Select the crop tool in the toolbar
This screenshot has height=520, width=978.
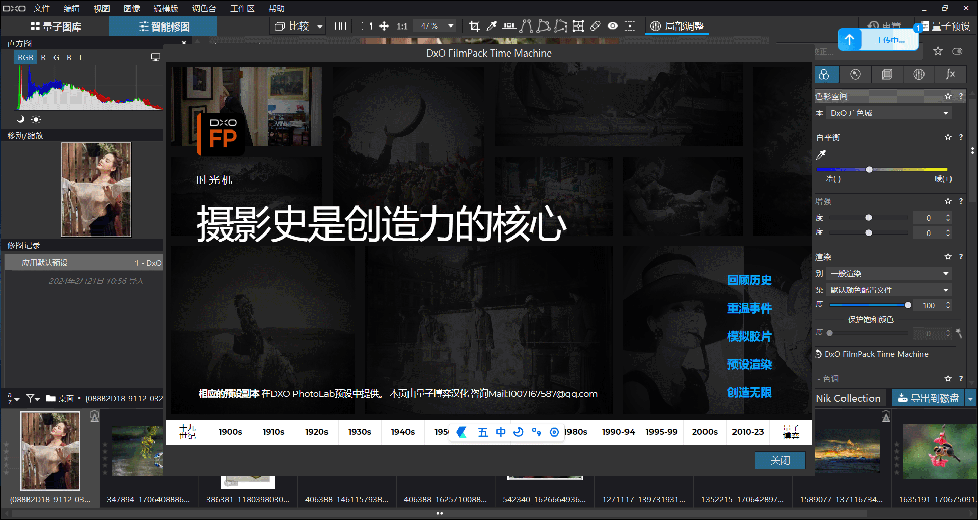(x=474, y=26)
